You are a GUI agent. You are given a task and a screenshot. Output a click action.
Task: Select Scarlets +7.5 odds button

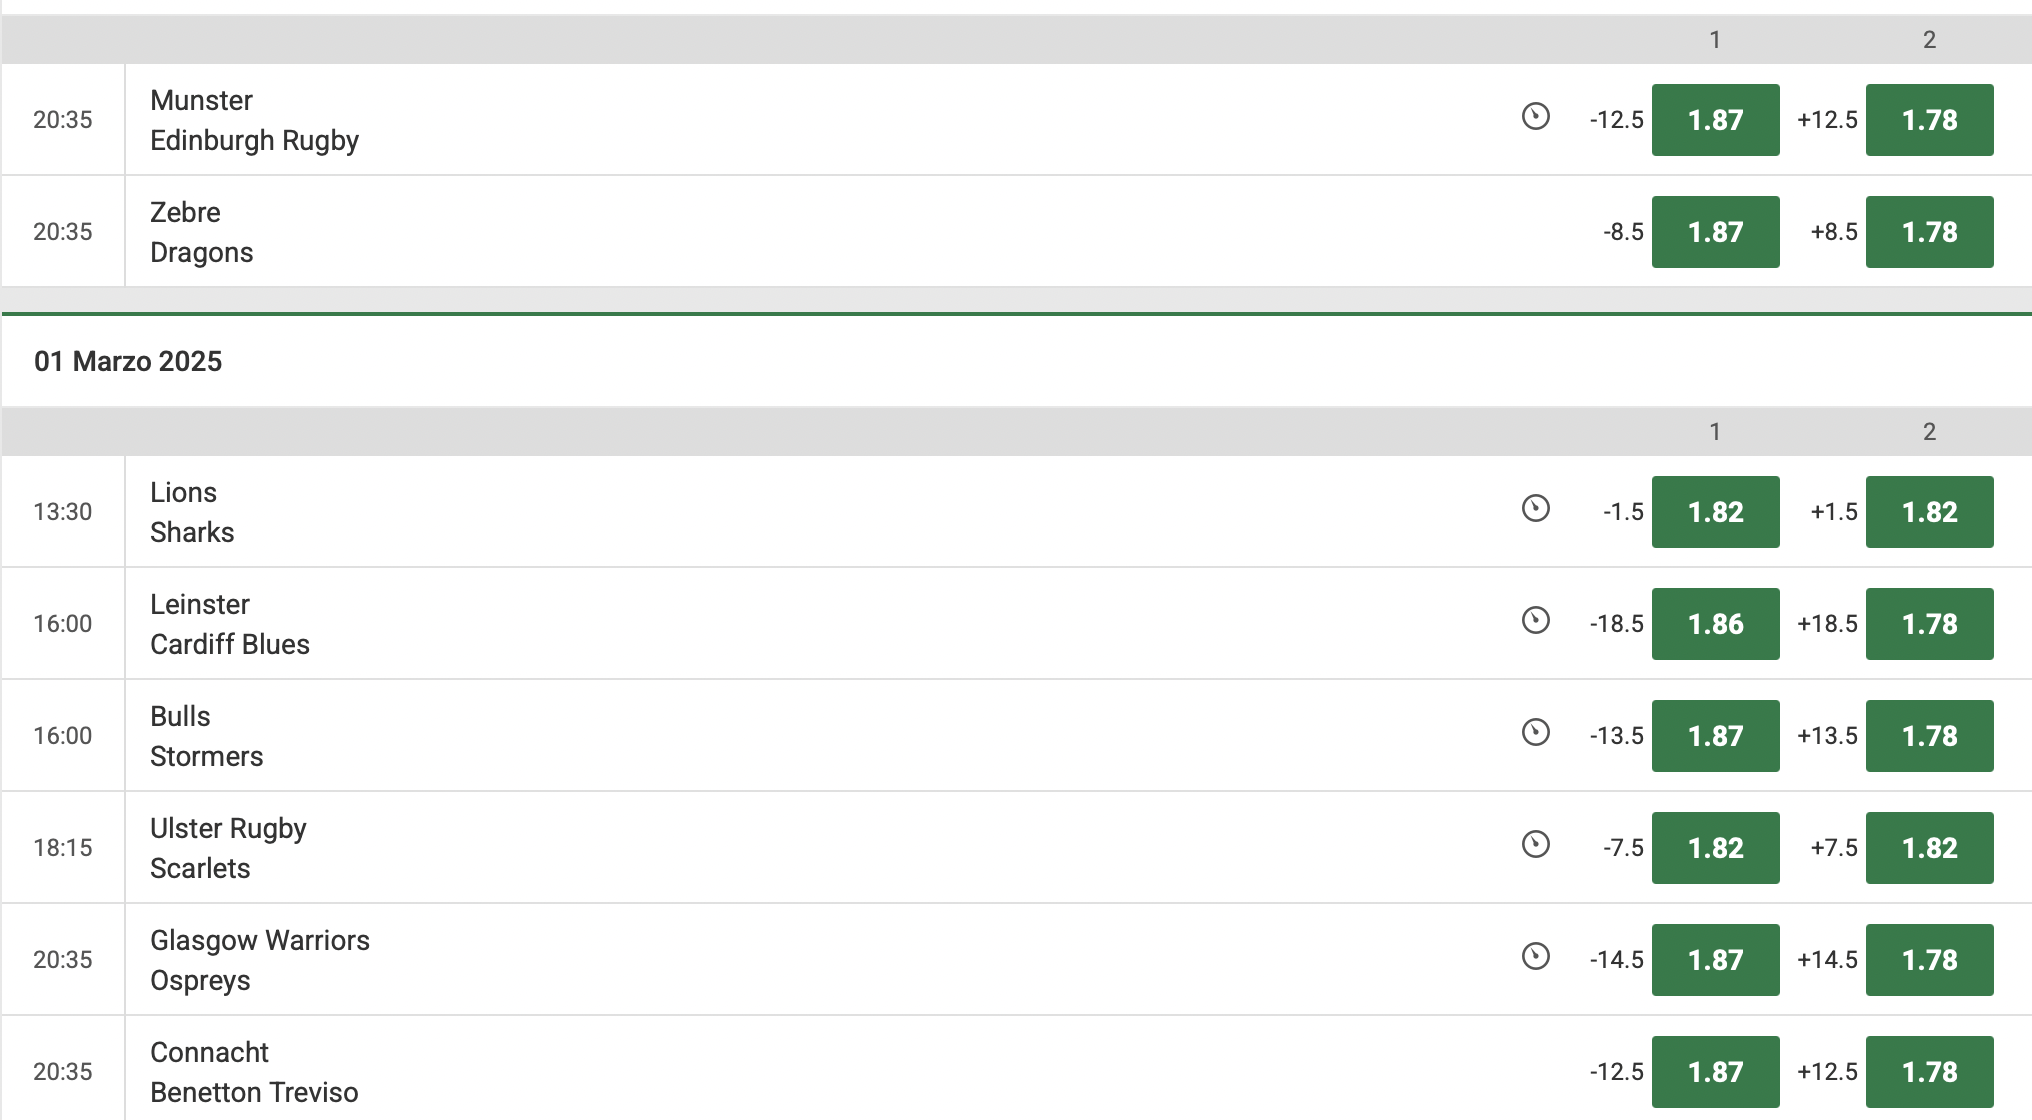pyautogui.click(x=1929, y=848)
